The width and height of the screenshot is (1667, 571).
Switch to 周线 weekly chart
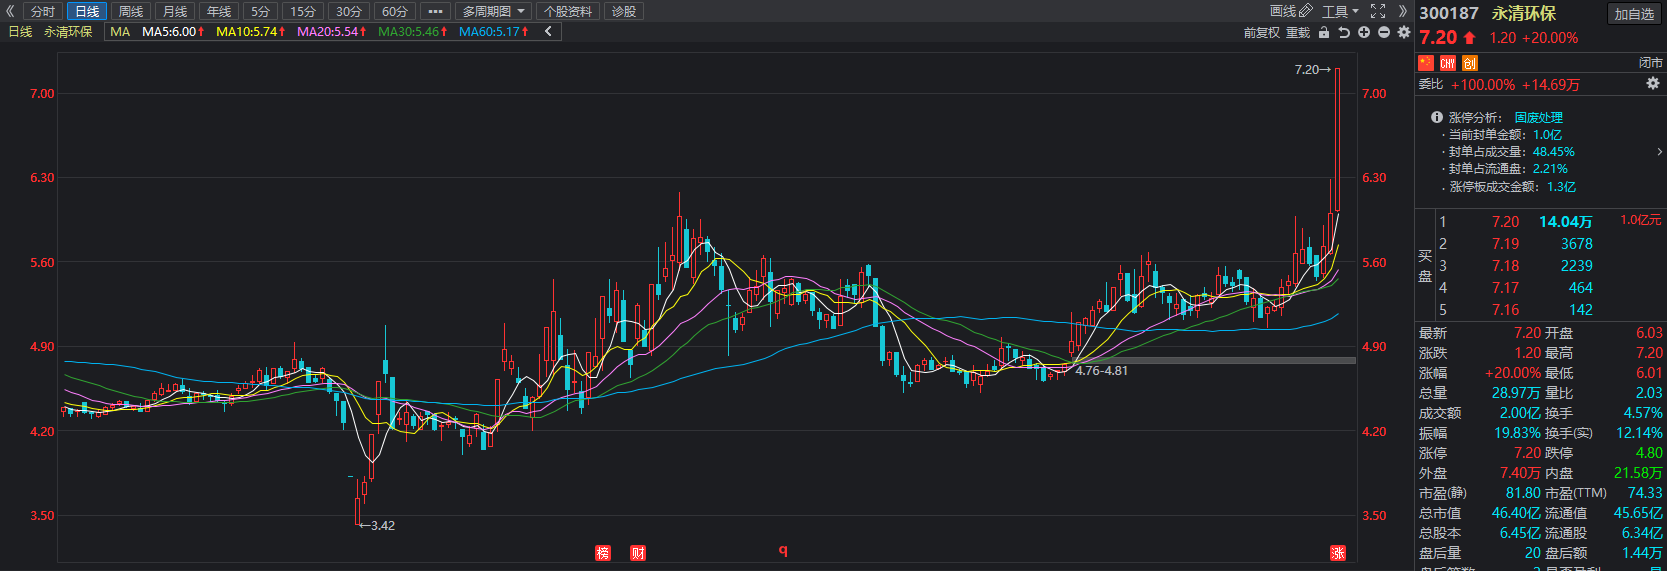(x=131, y=11)
